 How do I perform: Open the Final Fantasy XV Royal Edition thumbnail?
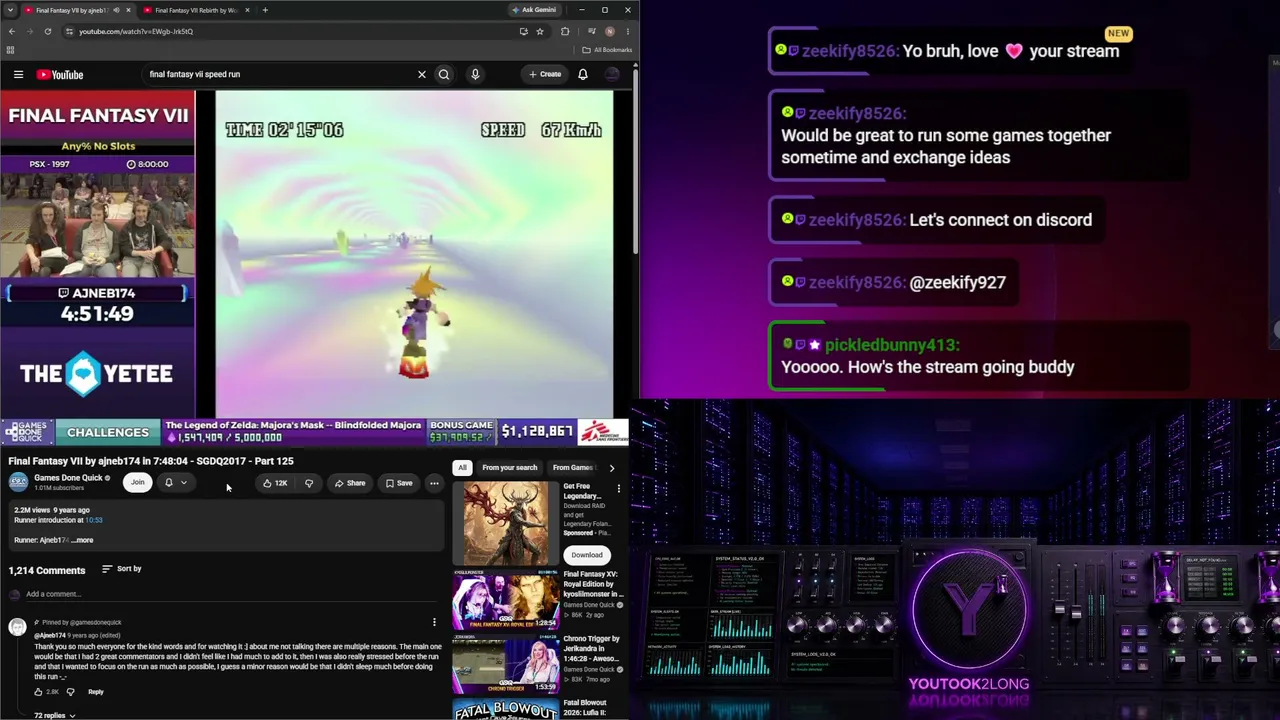pyautogui.click(x=505, y=599)
